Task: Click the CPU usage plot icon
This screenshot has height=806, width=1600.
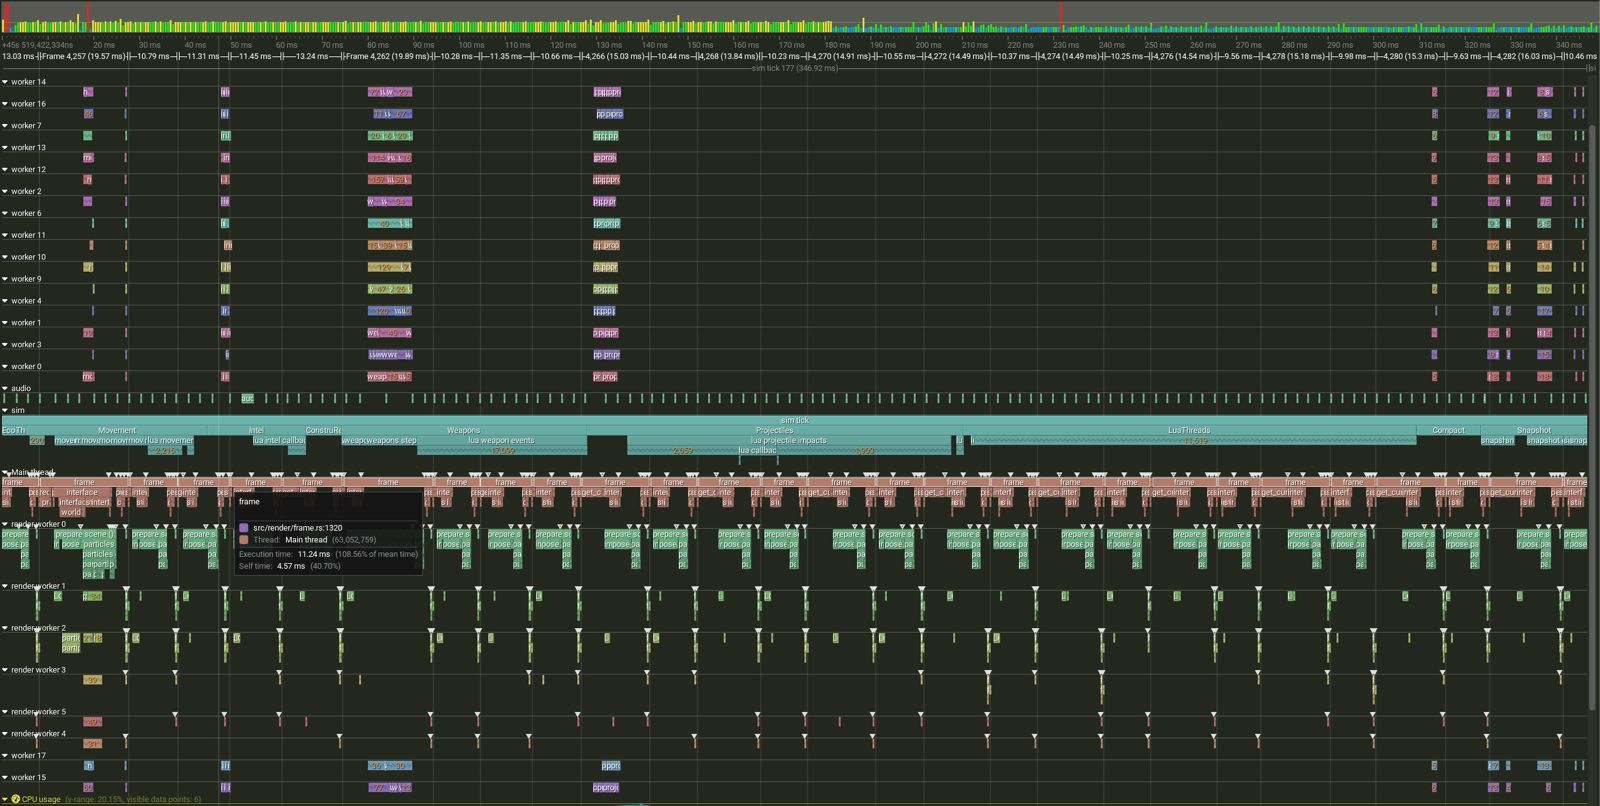Action: click(x=16, y=799)
